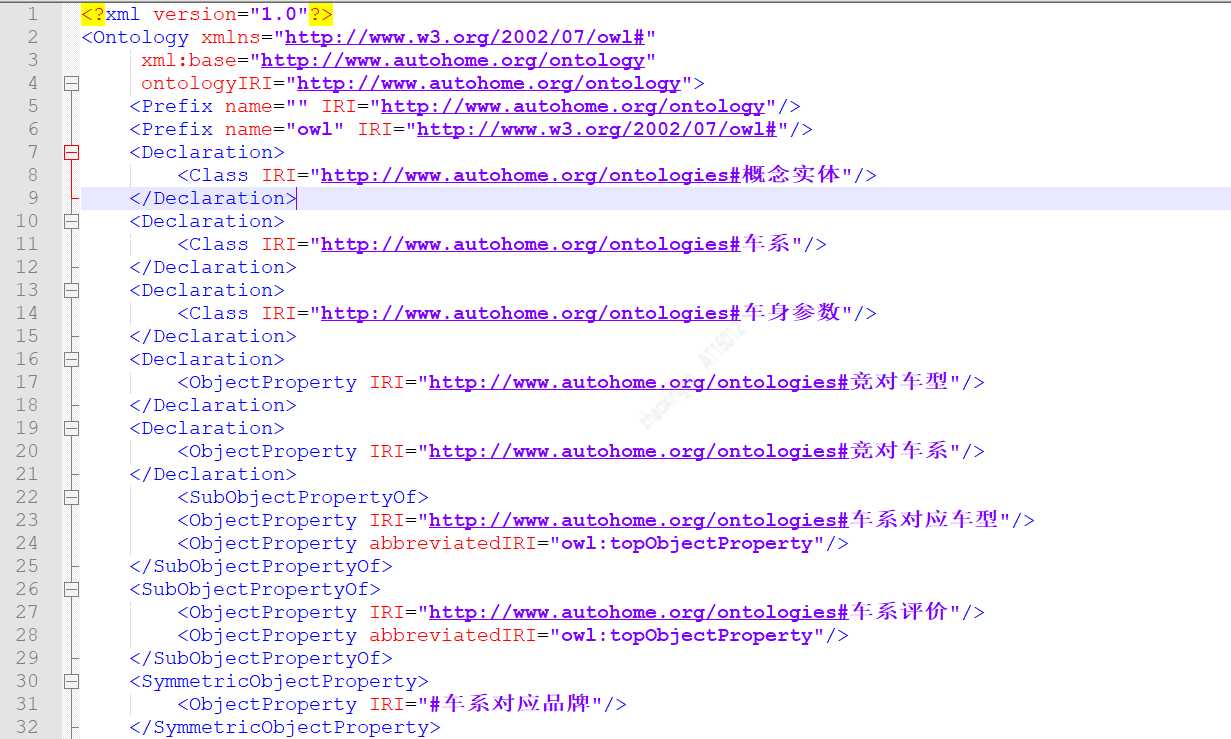Select line number 32 in the margin
Image resolution: width=1231 pixels, height=739 pixels.
tap(27, 728)
